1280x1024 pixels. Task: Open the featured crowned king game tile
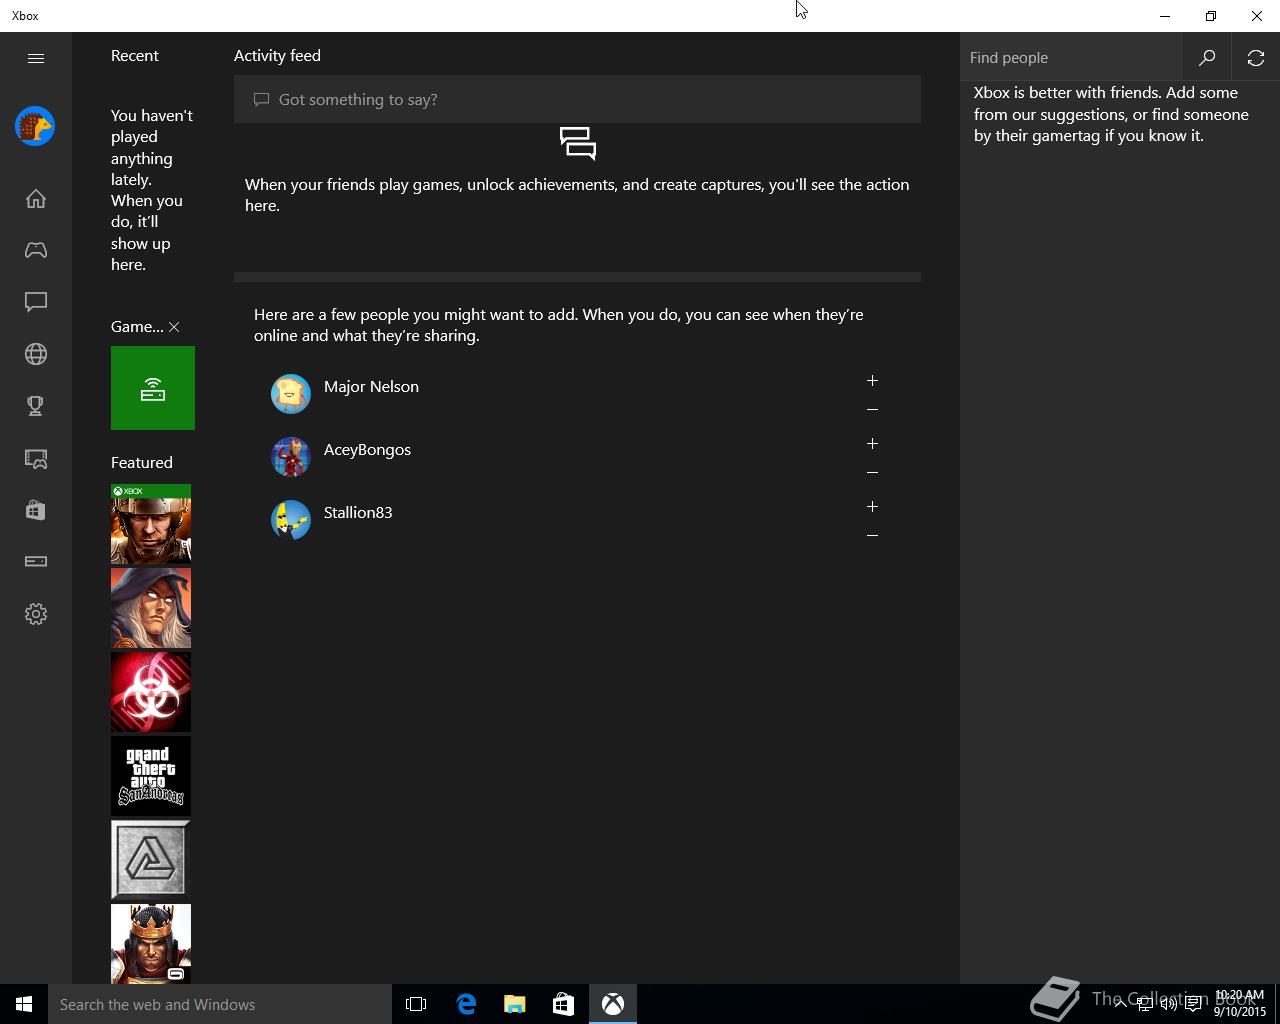151,944
